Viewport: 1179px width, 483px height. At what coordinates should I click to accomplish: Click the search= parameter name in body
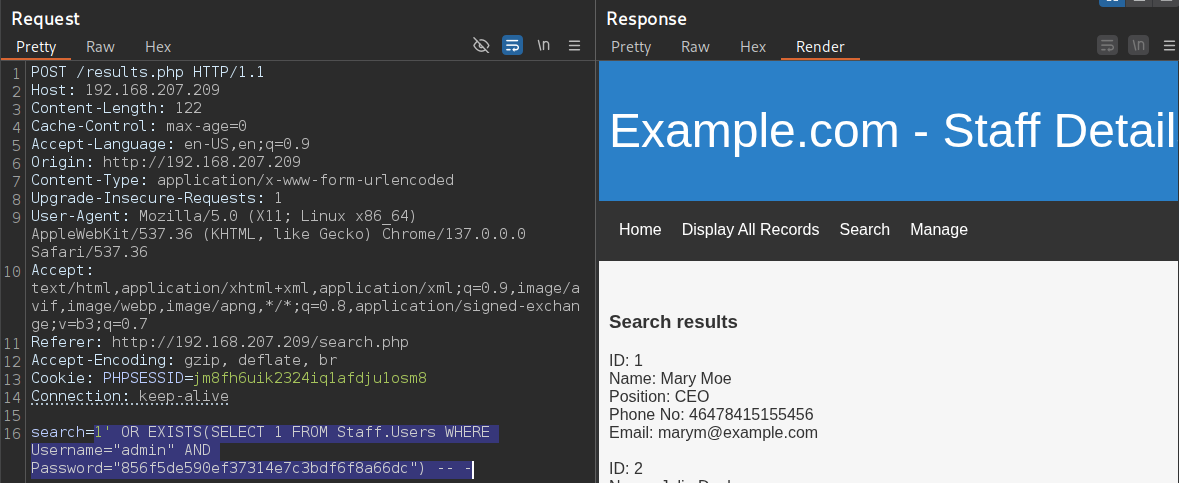coord(62,433)
